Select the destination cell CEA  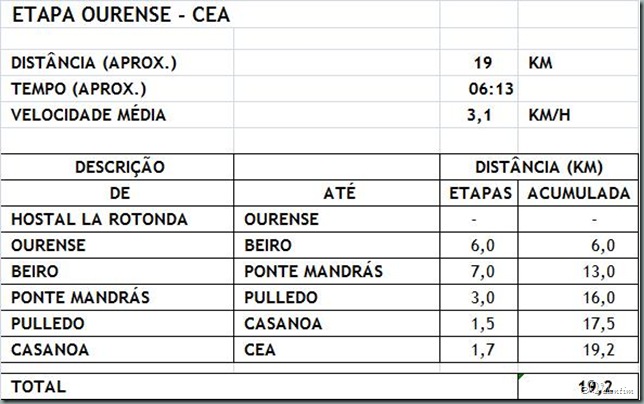click(337, 350)
